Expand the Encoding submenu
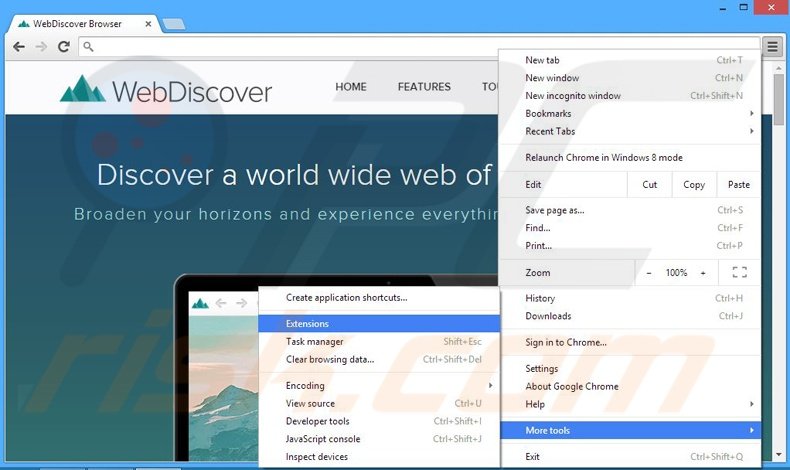 379,385
